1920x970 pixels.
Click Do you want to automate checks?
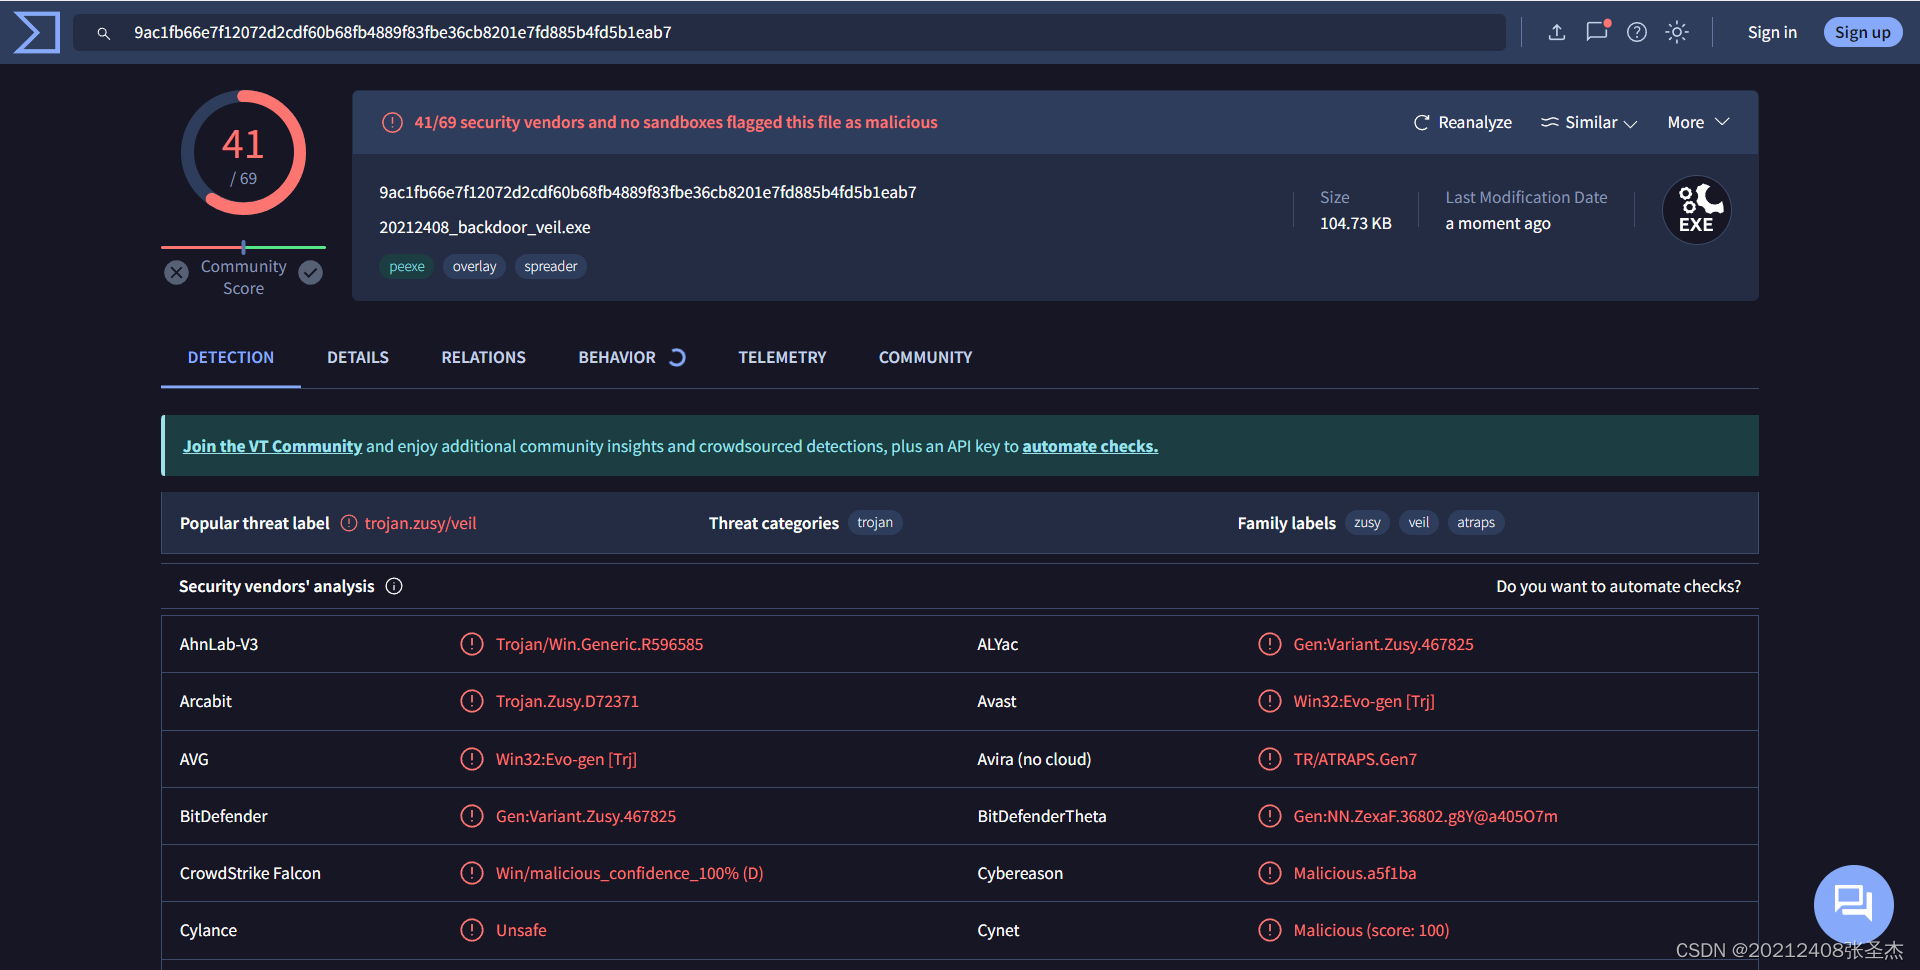[x=1618, y=586]
